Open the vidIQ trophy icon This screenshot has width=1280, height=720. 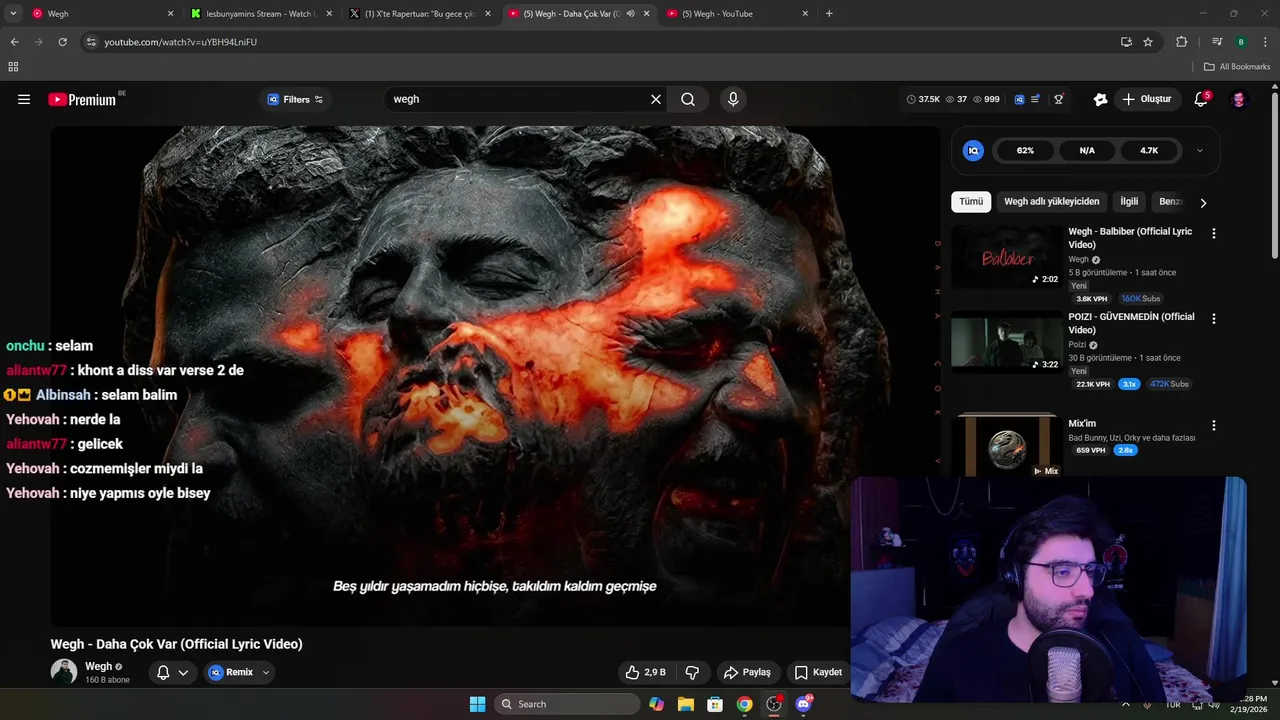click(1058, 99)
